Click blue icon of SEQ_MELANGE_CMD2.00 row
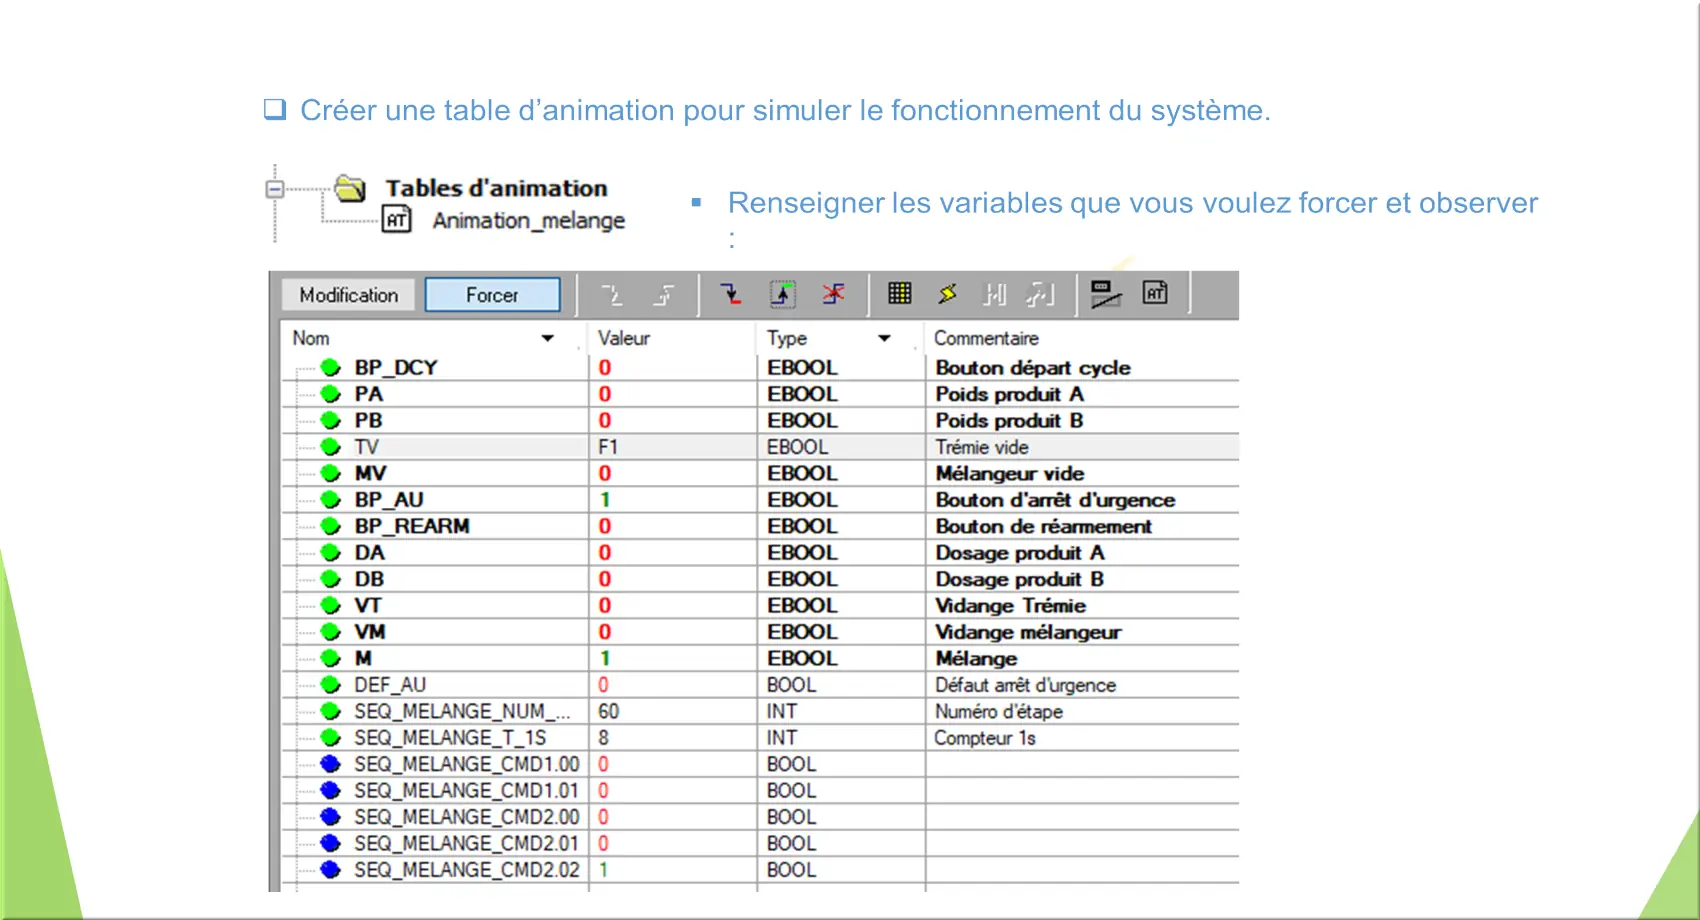The height and width of the screenshot is (920, 1700). [331, 817]
